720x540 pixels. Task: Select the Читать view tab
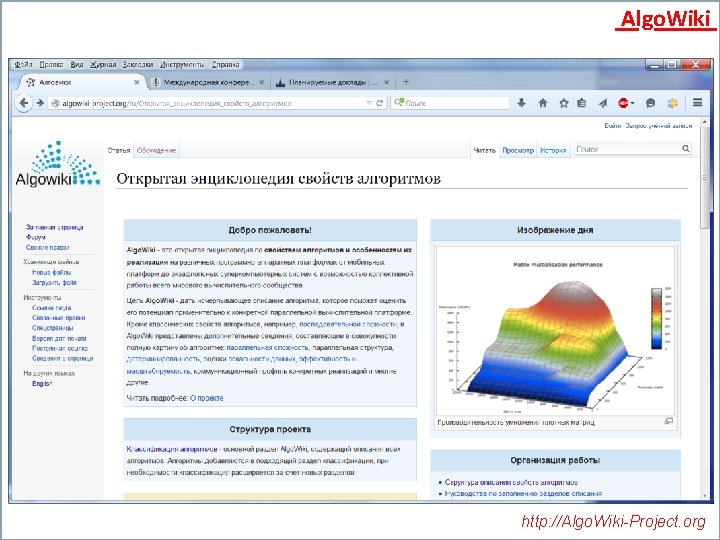(484, 150)
